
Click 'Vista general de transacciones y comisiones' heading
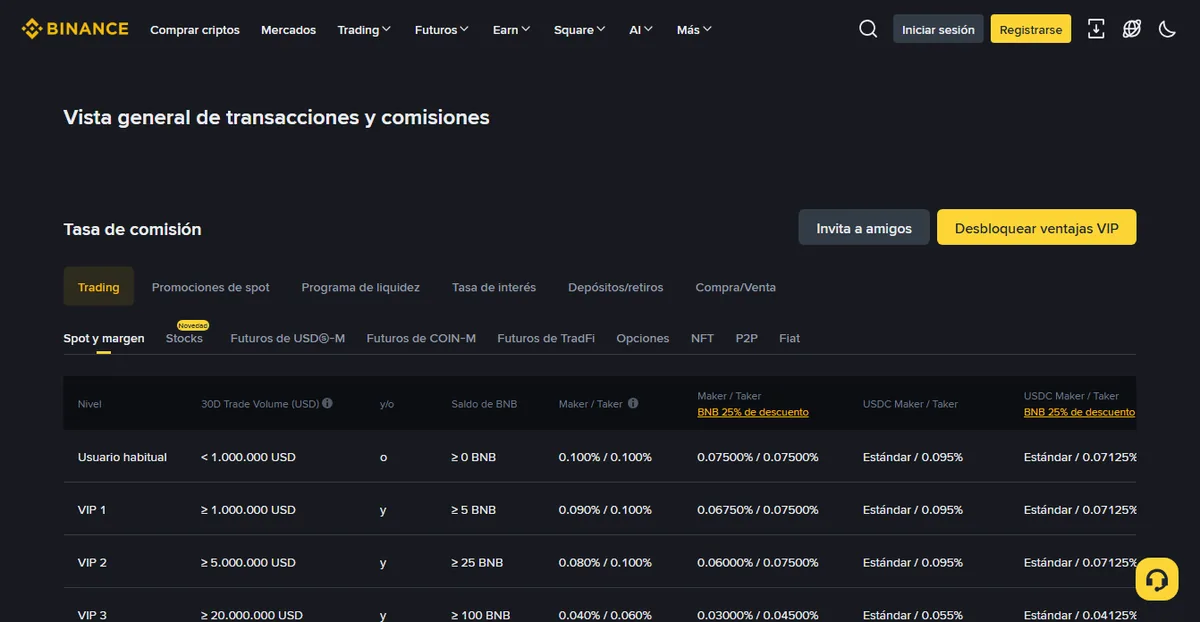277,117
